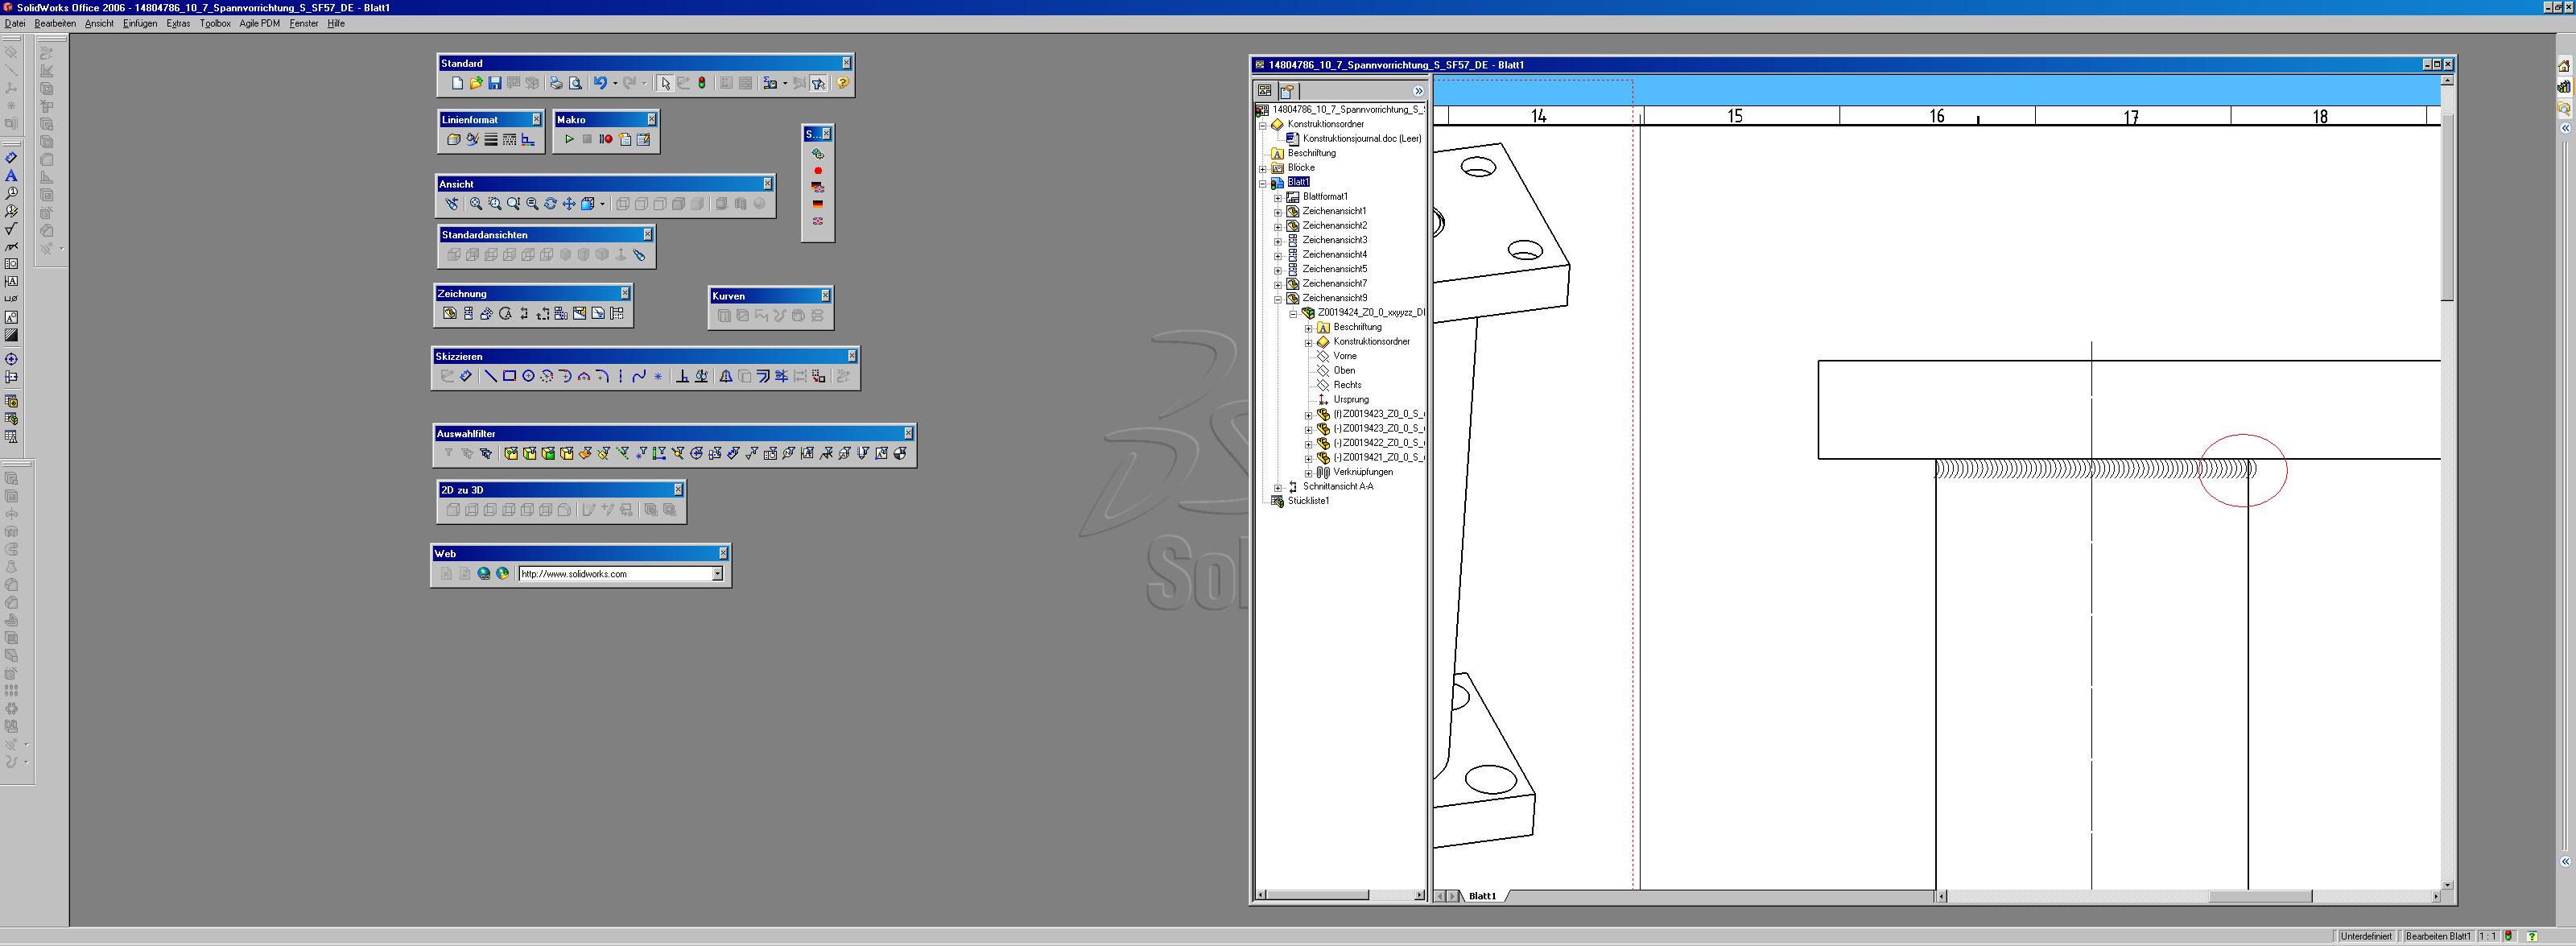Open the Extras menu

[x=178, y=23]
